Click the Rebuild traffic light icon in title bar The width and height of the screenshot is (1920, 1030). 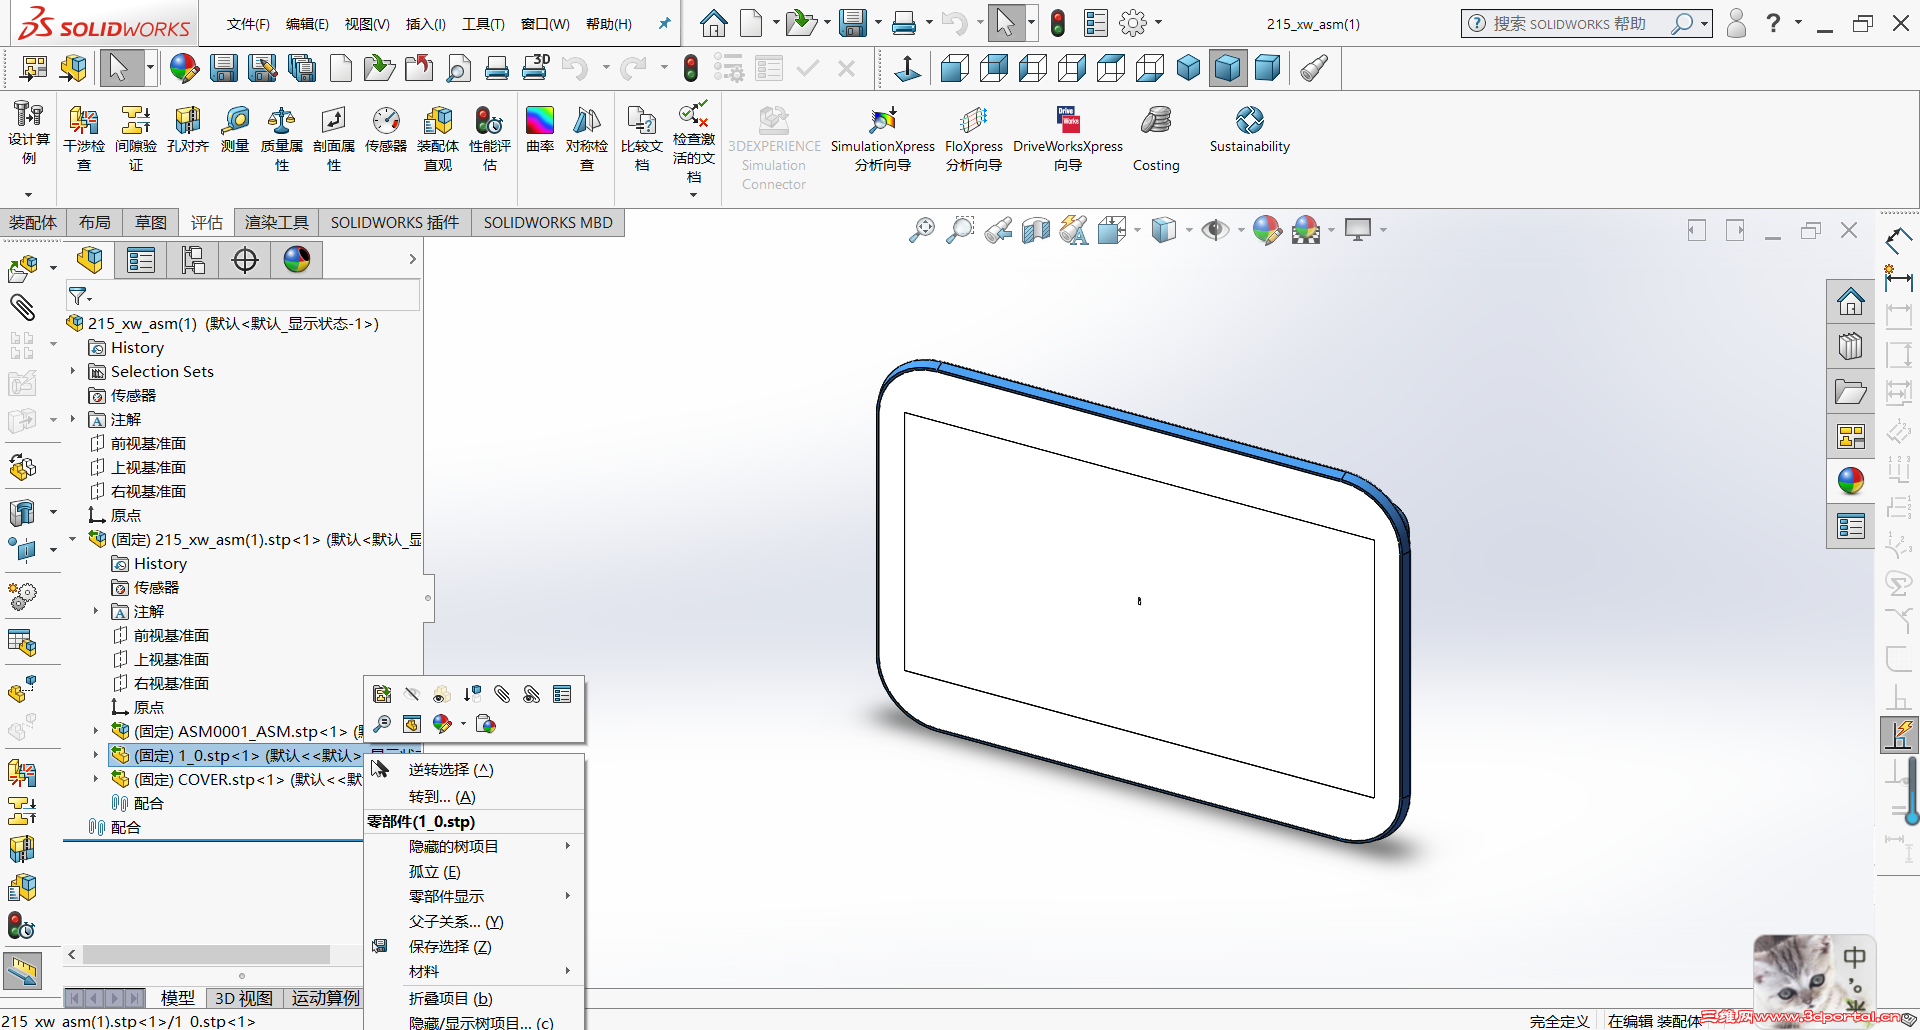point(1058,23)
